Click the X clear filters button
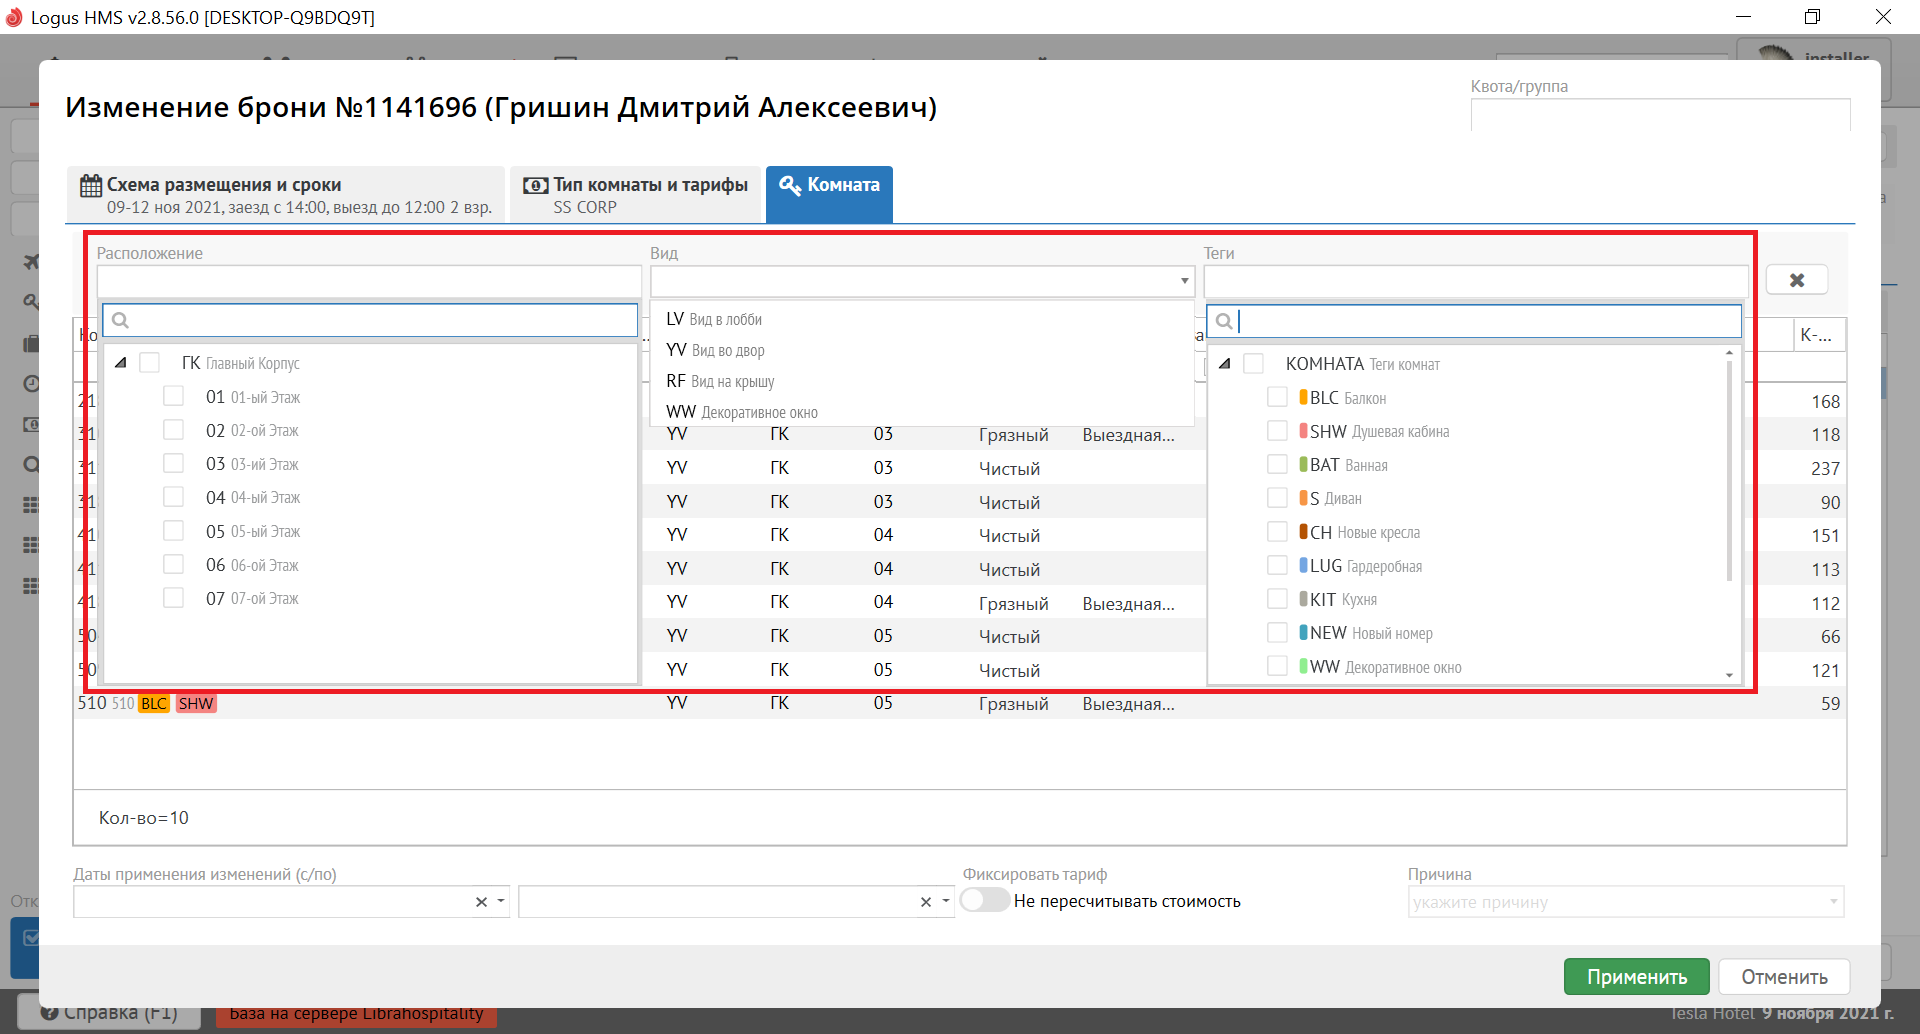The image size is (1920, 1034). click(1796, 280)
